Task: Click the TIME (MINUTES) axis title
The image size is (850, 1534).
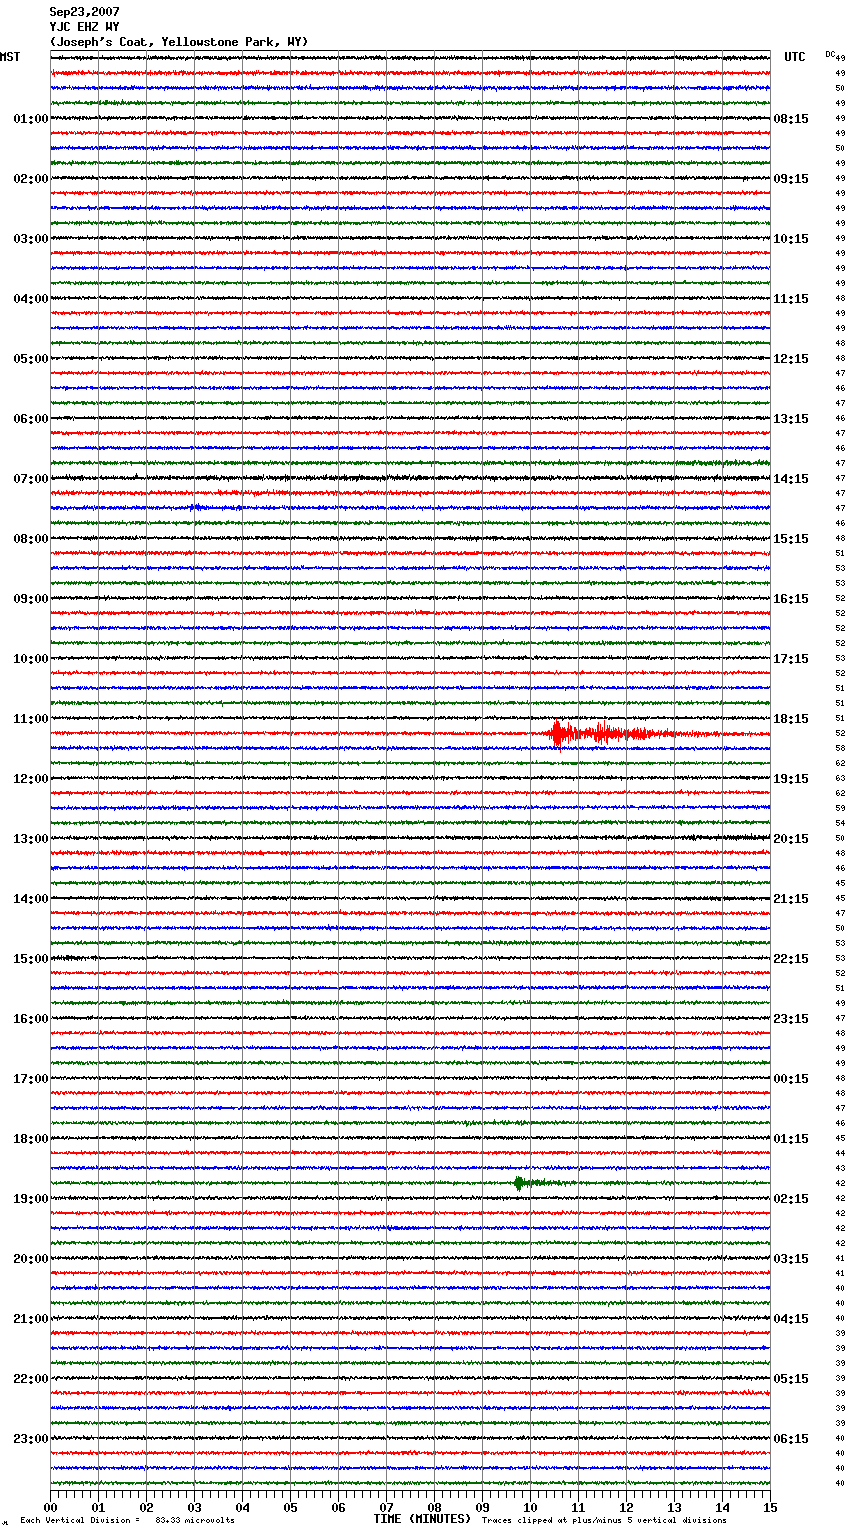Action: (422, 1519)
